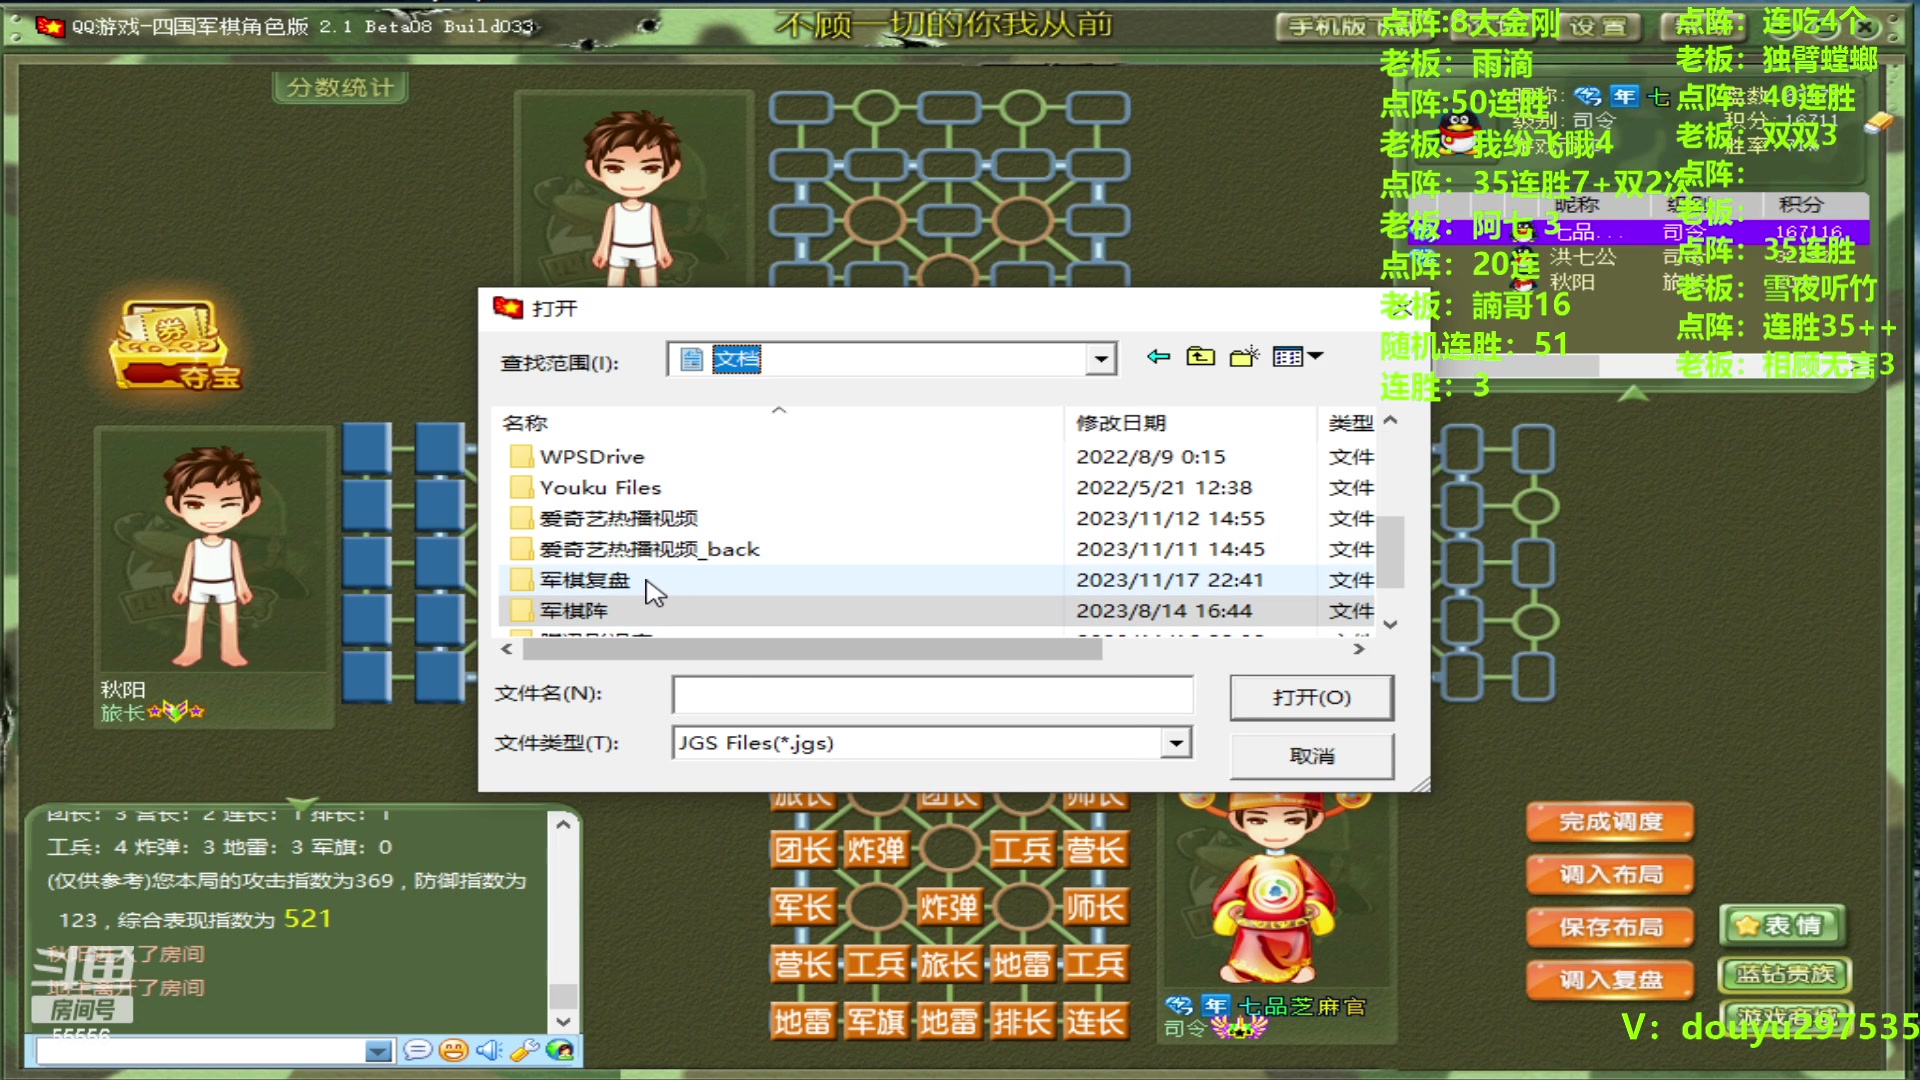
Task: Go up one folder level icon
Action: [x=1200, y=357]
